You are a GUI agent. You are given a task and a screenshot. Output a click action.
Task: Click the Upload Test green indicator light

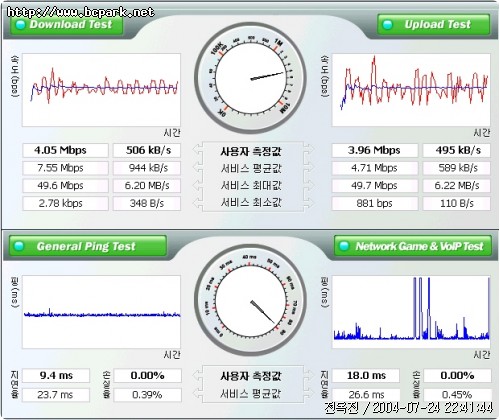click(x=388, y=24)
